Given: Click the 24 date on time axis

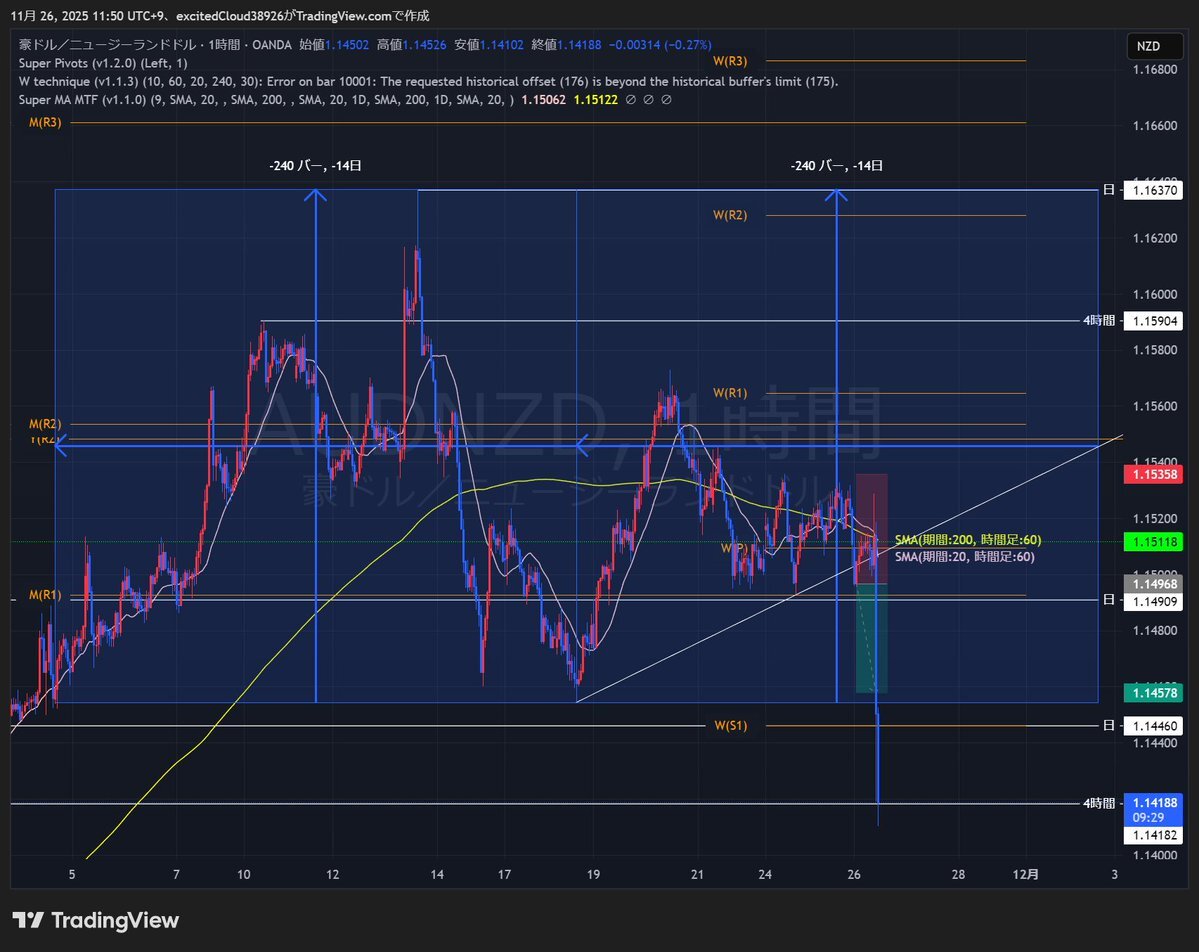Looking at the screenshot, I should 765,874.
